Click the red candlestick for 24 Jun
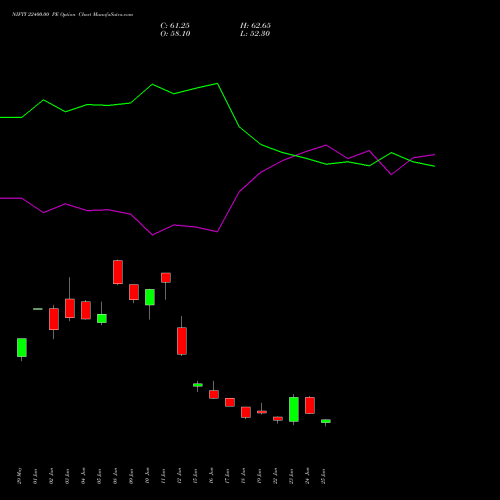The height and width of the screenshot is (500, 500). pyautogui.click(x=310, y=405)
